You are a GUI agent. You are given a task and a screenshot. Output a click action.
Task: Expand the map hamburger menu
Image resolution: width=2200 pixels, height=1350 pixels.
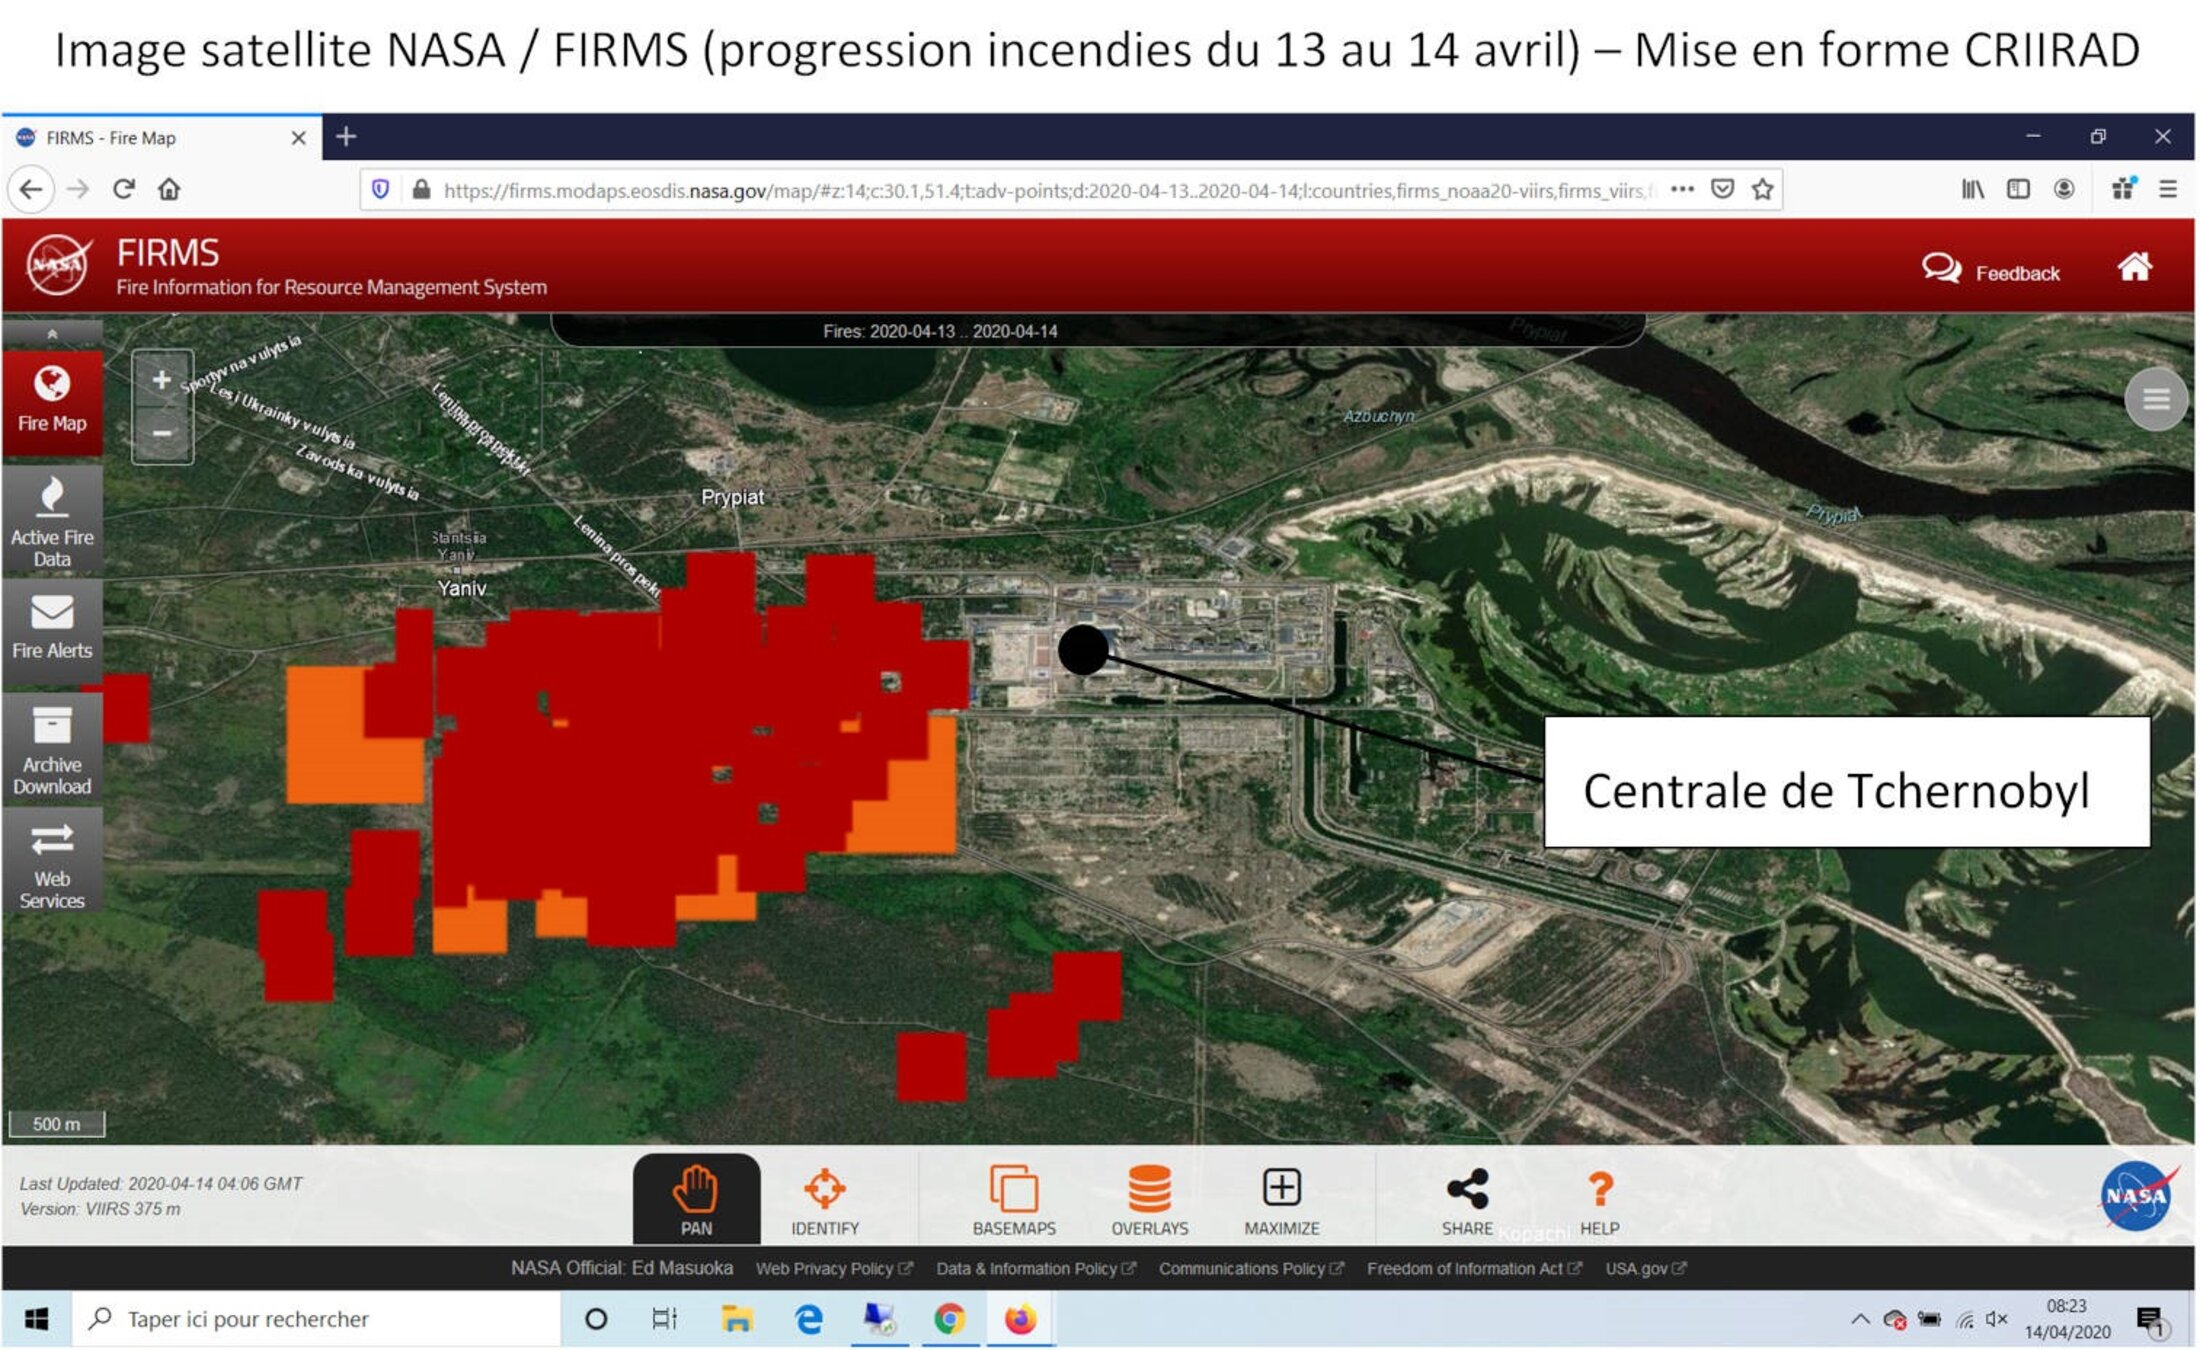click(2155, 400)
